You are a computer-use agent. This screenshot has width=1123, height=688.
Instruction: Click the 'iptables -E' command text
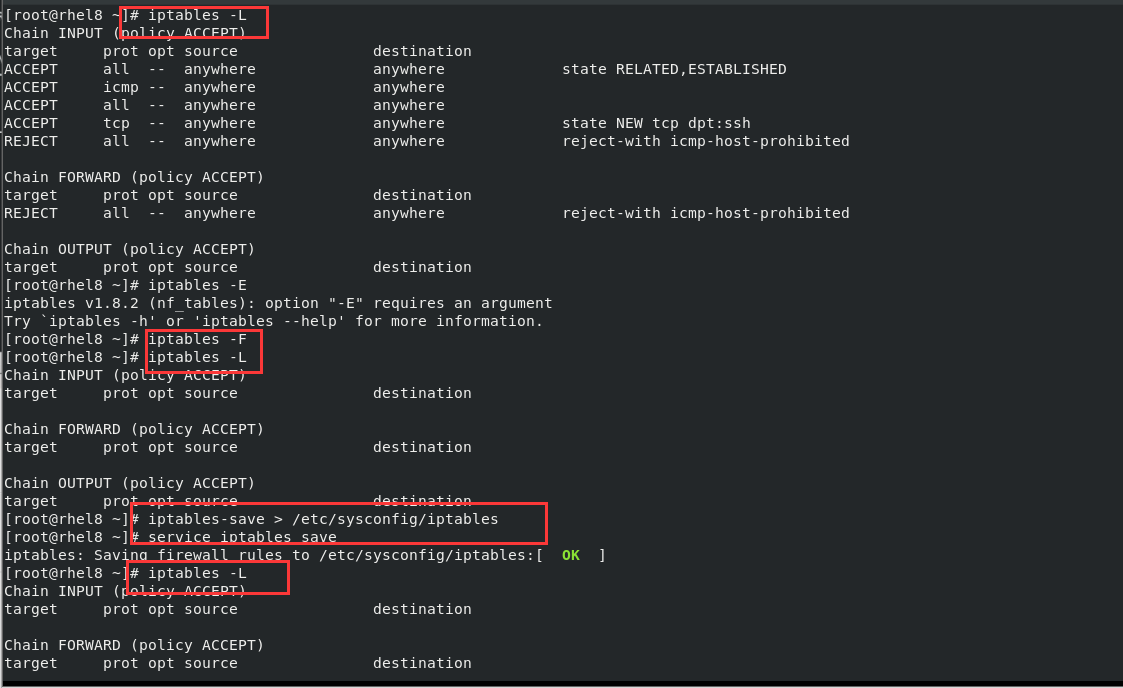197,285
